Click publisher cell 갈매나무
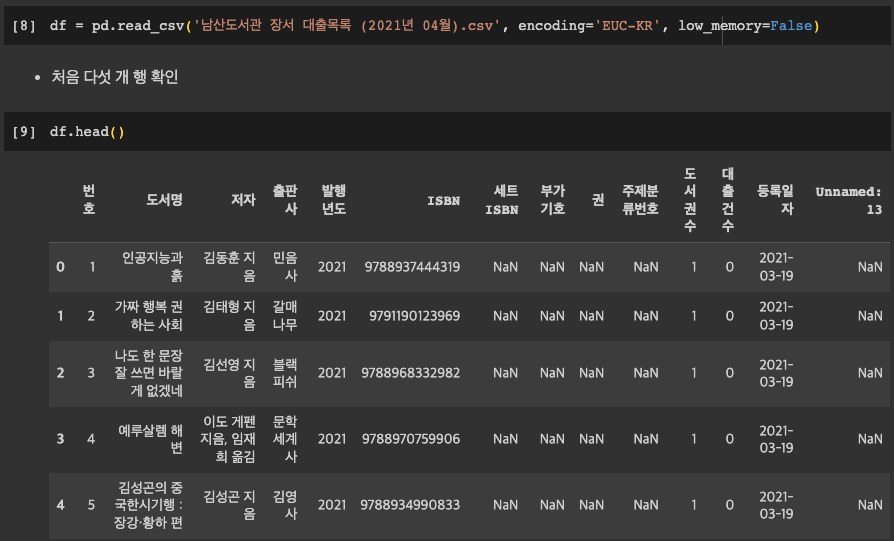The image size is (894, 541). tap(285, 316)
